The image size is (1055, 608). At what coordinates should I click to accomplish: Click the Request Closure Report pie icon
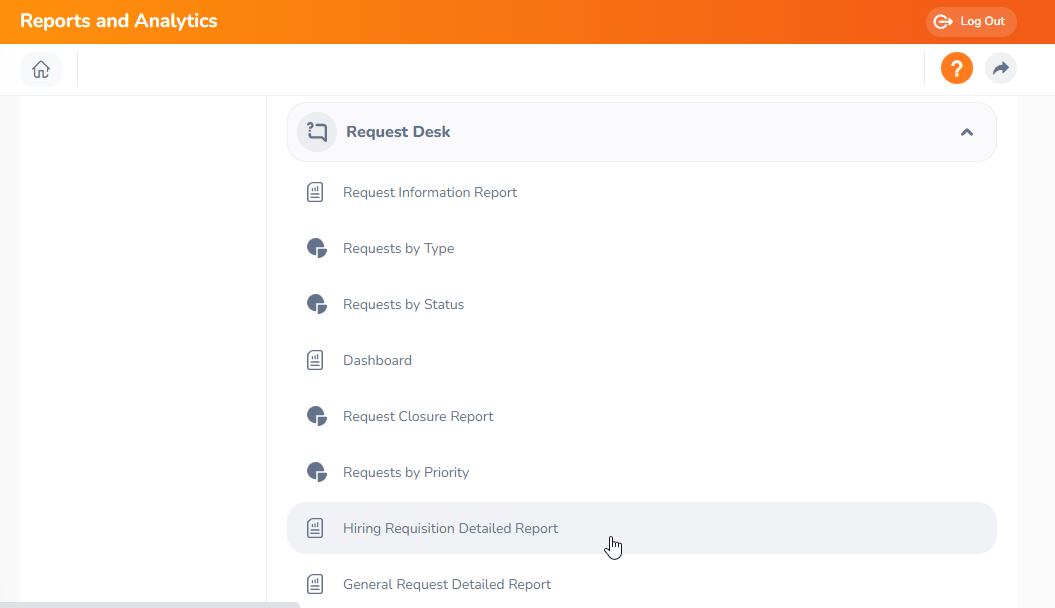316,417
